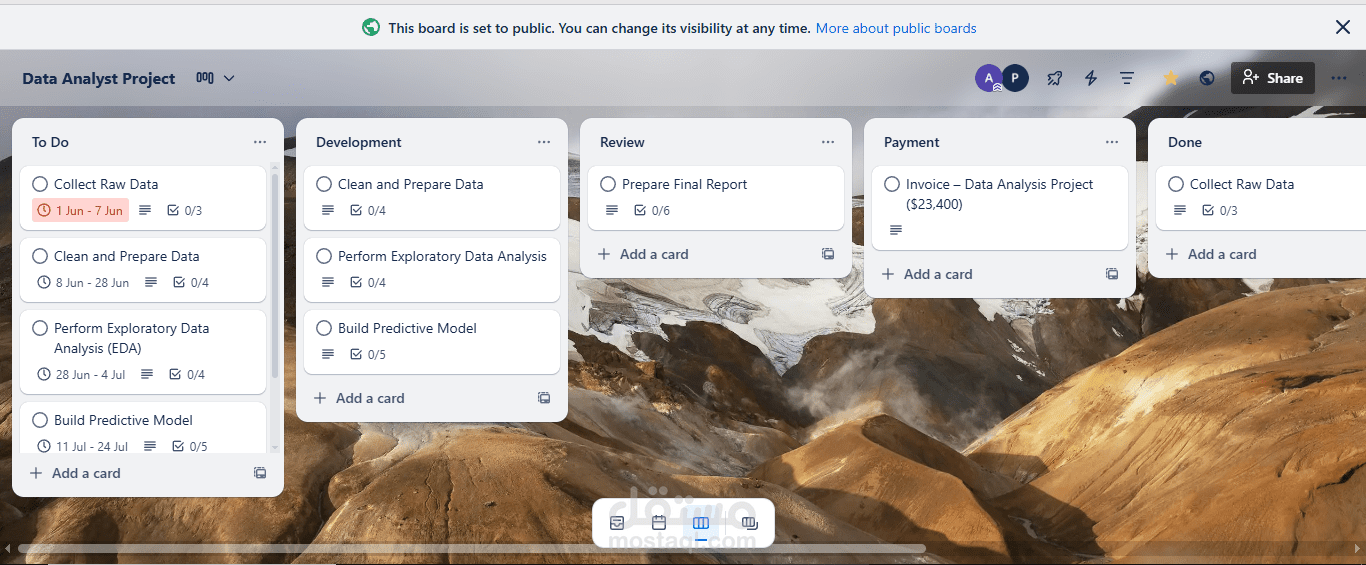This screenshot has width=1366, height=565.
Task: Open the board view switcher dropdown
Action: point(215,78)
